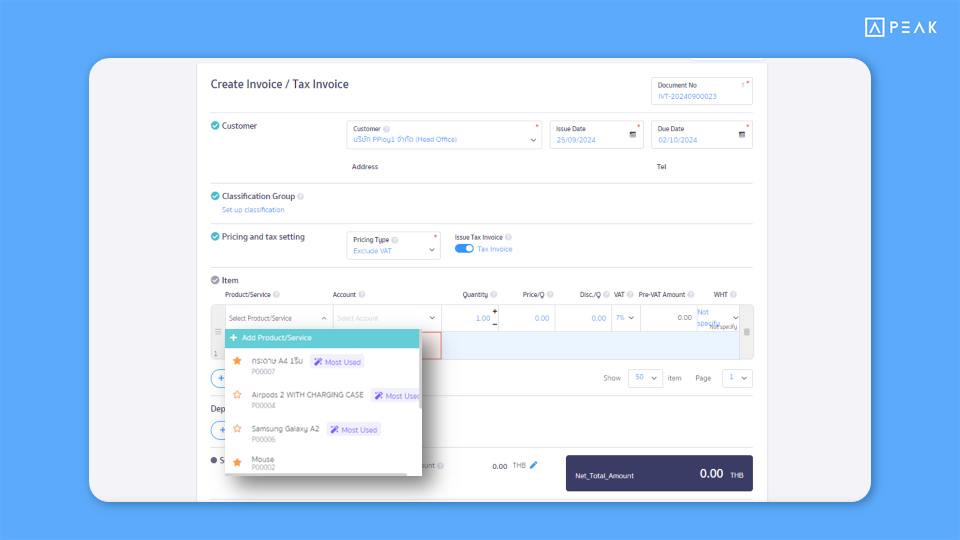The width and height of the screenshot is (960, 540).
Task: Click the help icon next to Price/Q header
Action: [x=550, y=294]
